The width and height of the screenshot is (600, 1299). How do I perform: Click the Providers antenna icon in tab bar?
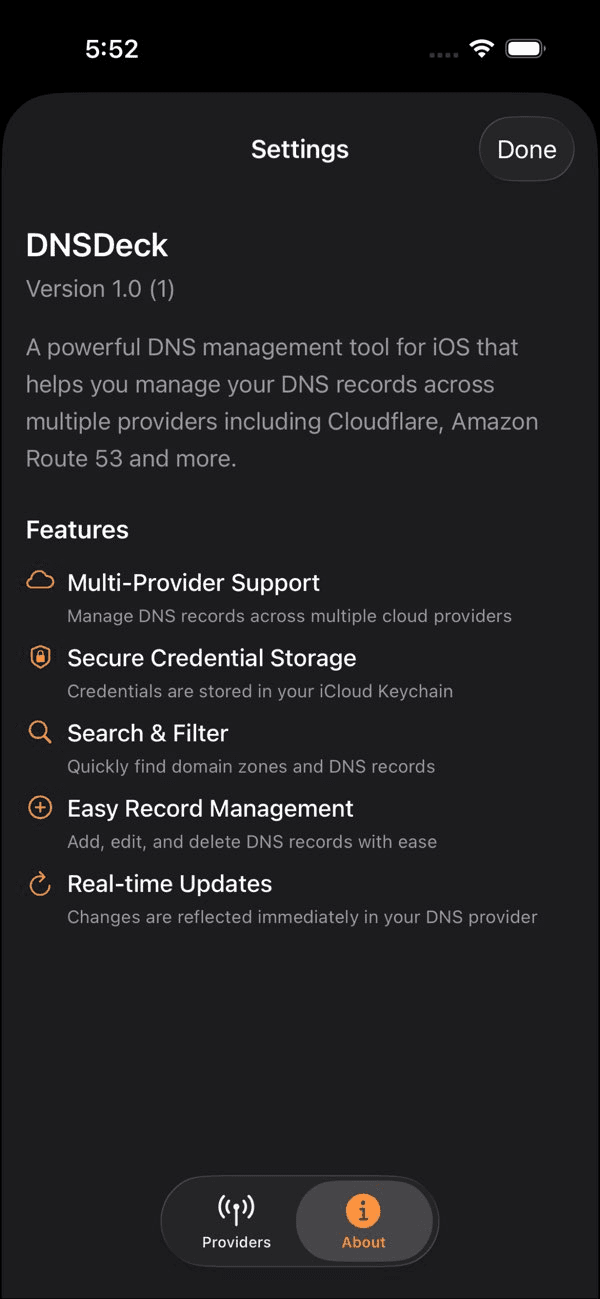(235, 1208)
